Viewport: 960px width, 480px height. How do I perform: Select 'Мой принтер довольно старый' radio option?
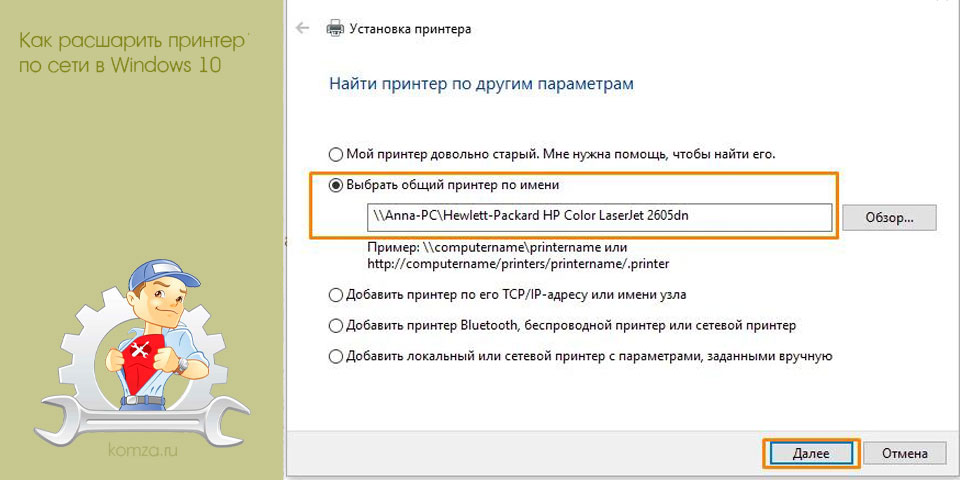(336, 154)
